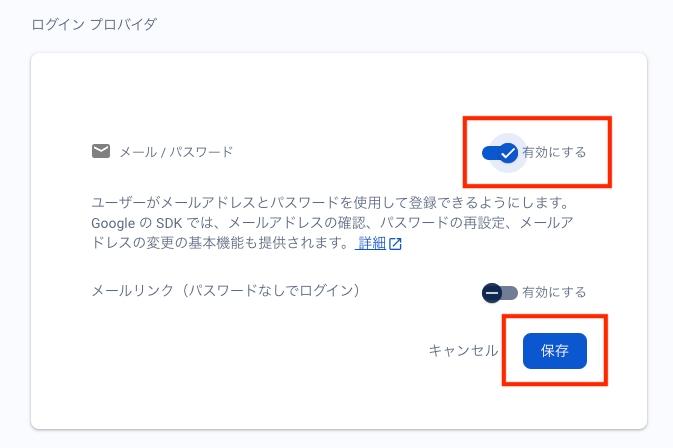The image size is (673, 448).
Task: Click empty space left of キャンセル in the card
Action: (258, 351)
